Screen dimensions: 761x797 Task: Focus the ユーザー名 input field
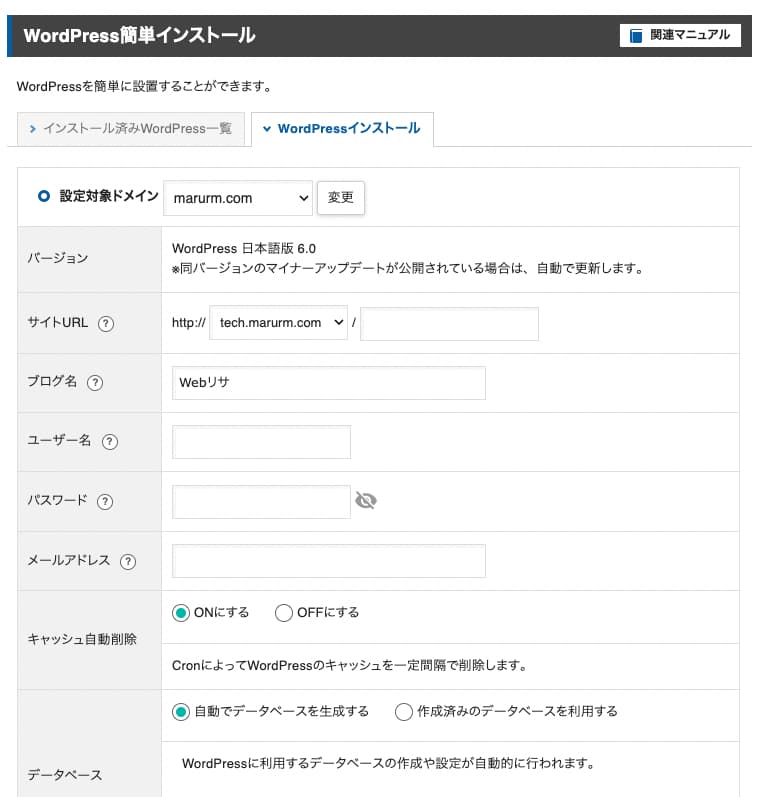pos(262,442)
